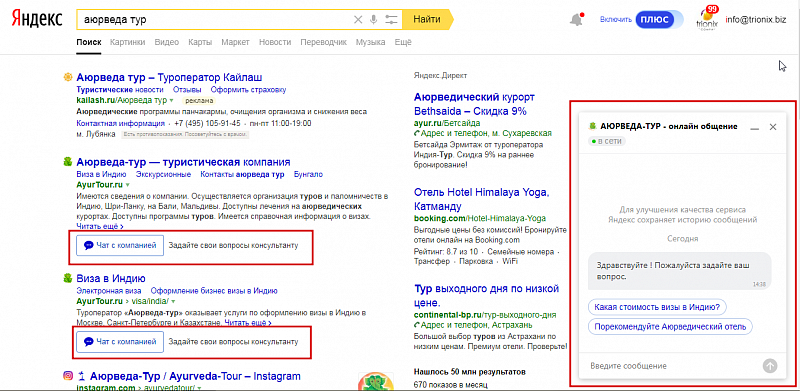Click the favicon beside Виза в Индию result

coord(67,278)
